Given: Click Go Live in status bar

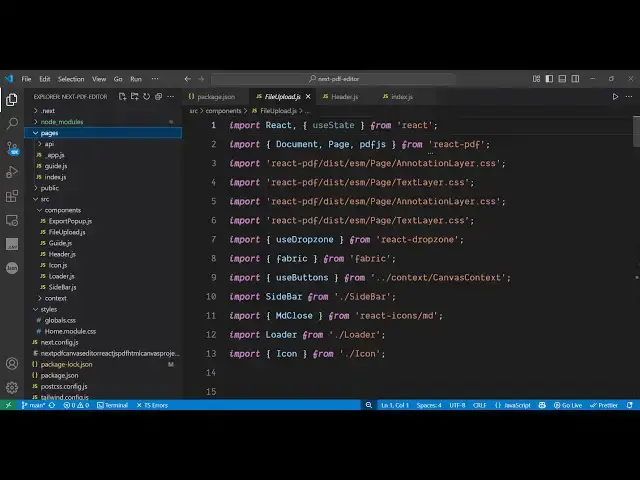Looking at the screenshot, I should tap(568, 405).
